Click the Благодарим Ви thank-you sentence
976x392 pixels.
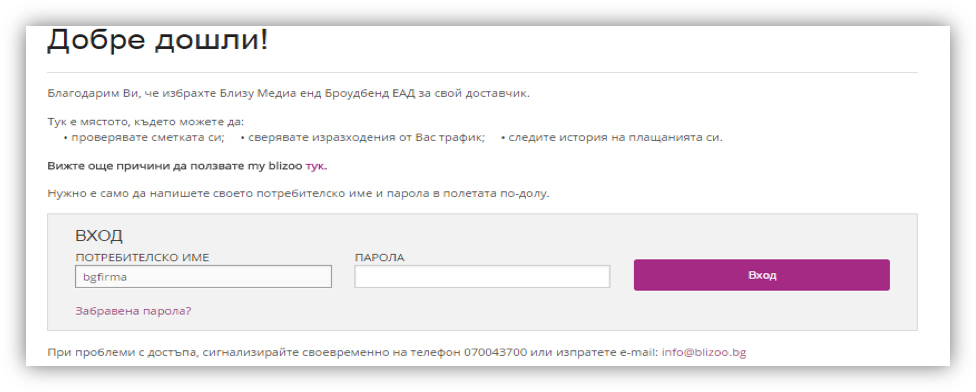pos(288,94)
